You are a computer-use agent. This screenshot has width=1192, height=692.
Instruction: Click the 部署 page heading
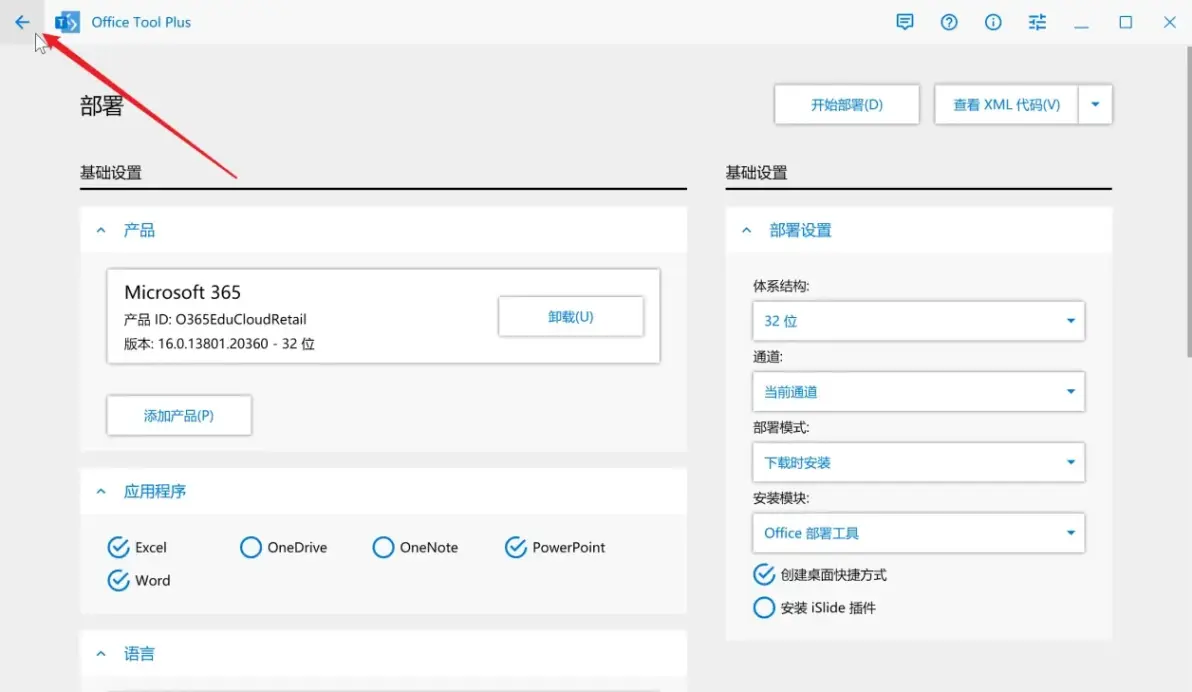(x=101, y=106)
